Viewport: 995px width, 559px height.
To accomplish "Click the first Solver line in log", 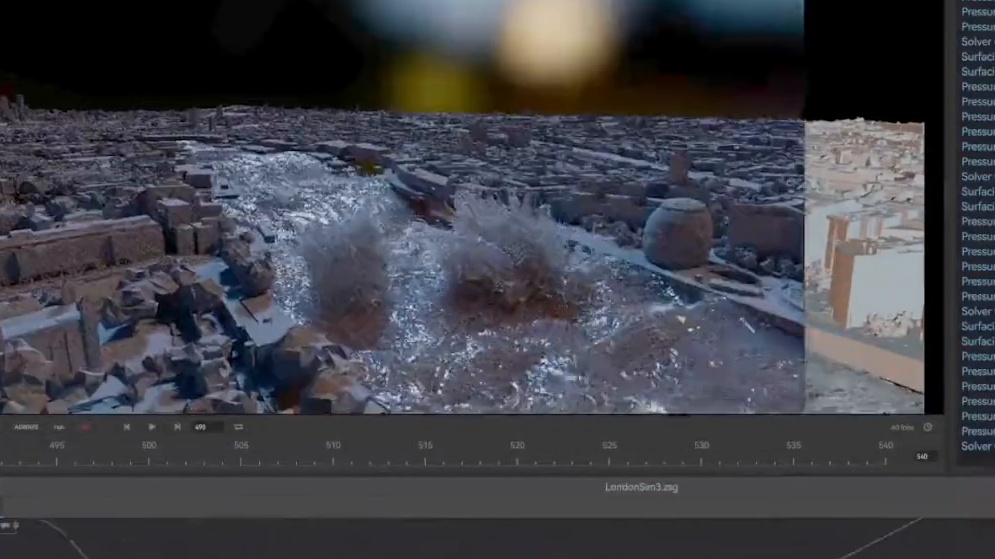I will coord(976,42).
